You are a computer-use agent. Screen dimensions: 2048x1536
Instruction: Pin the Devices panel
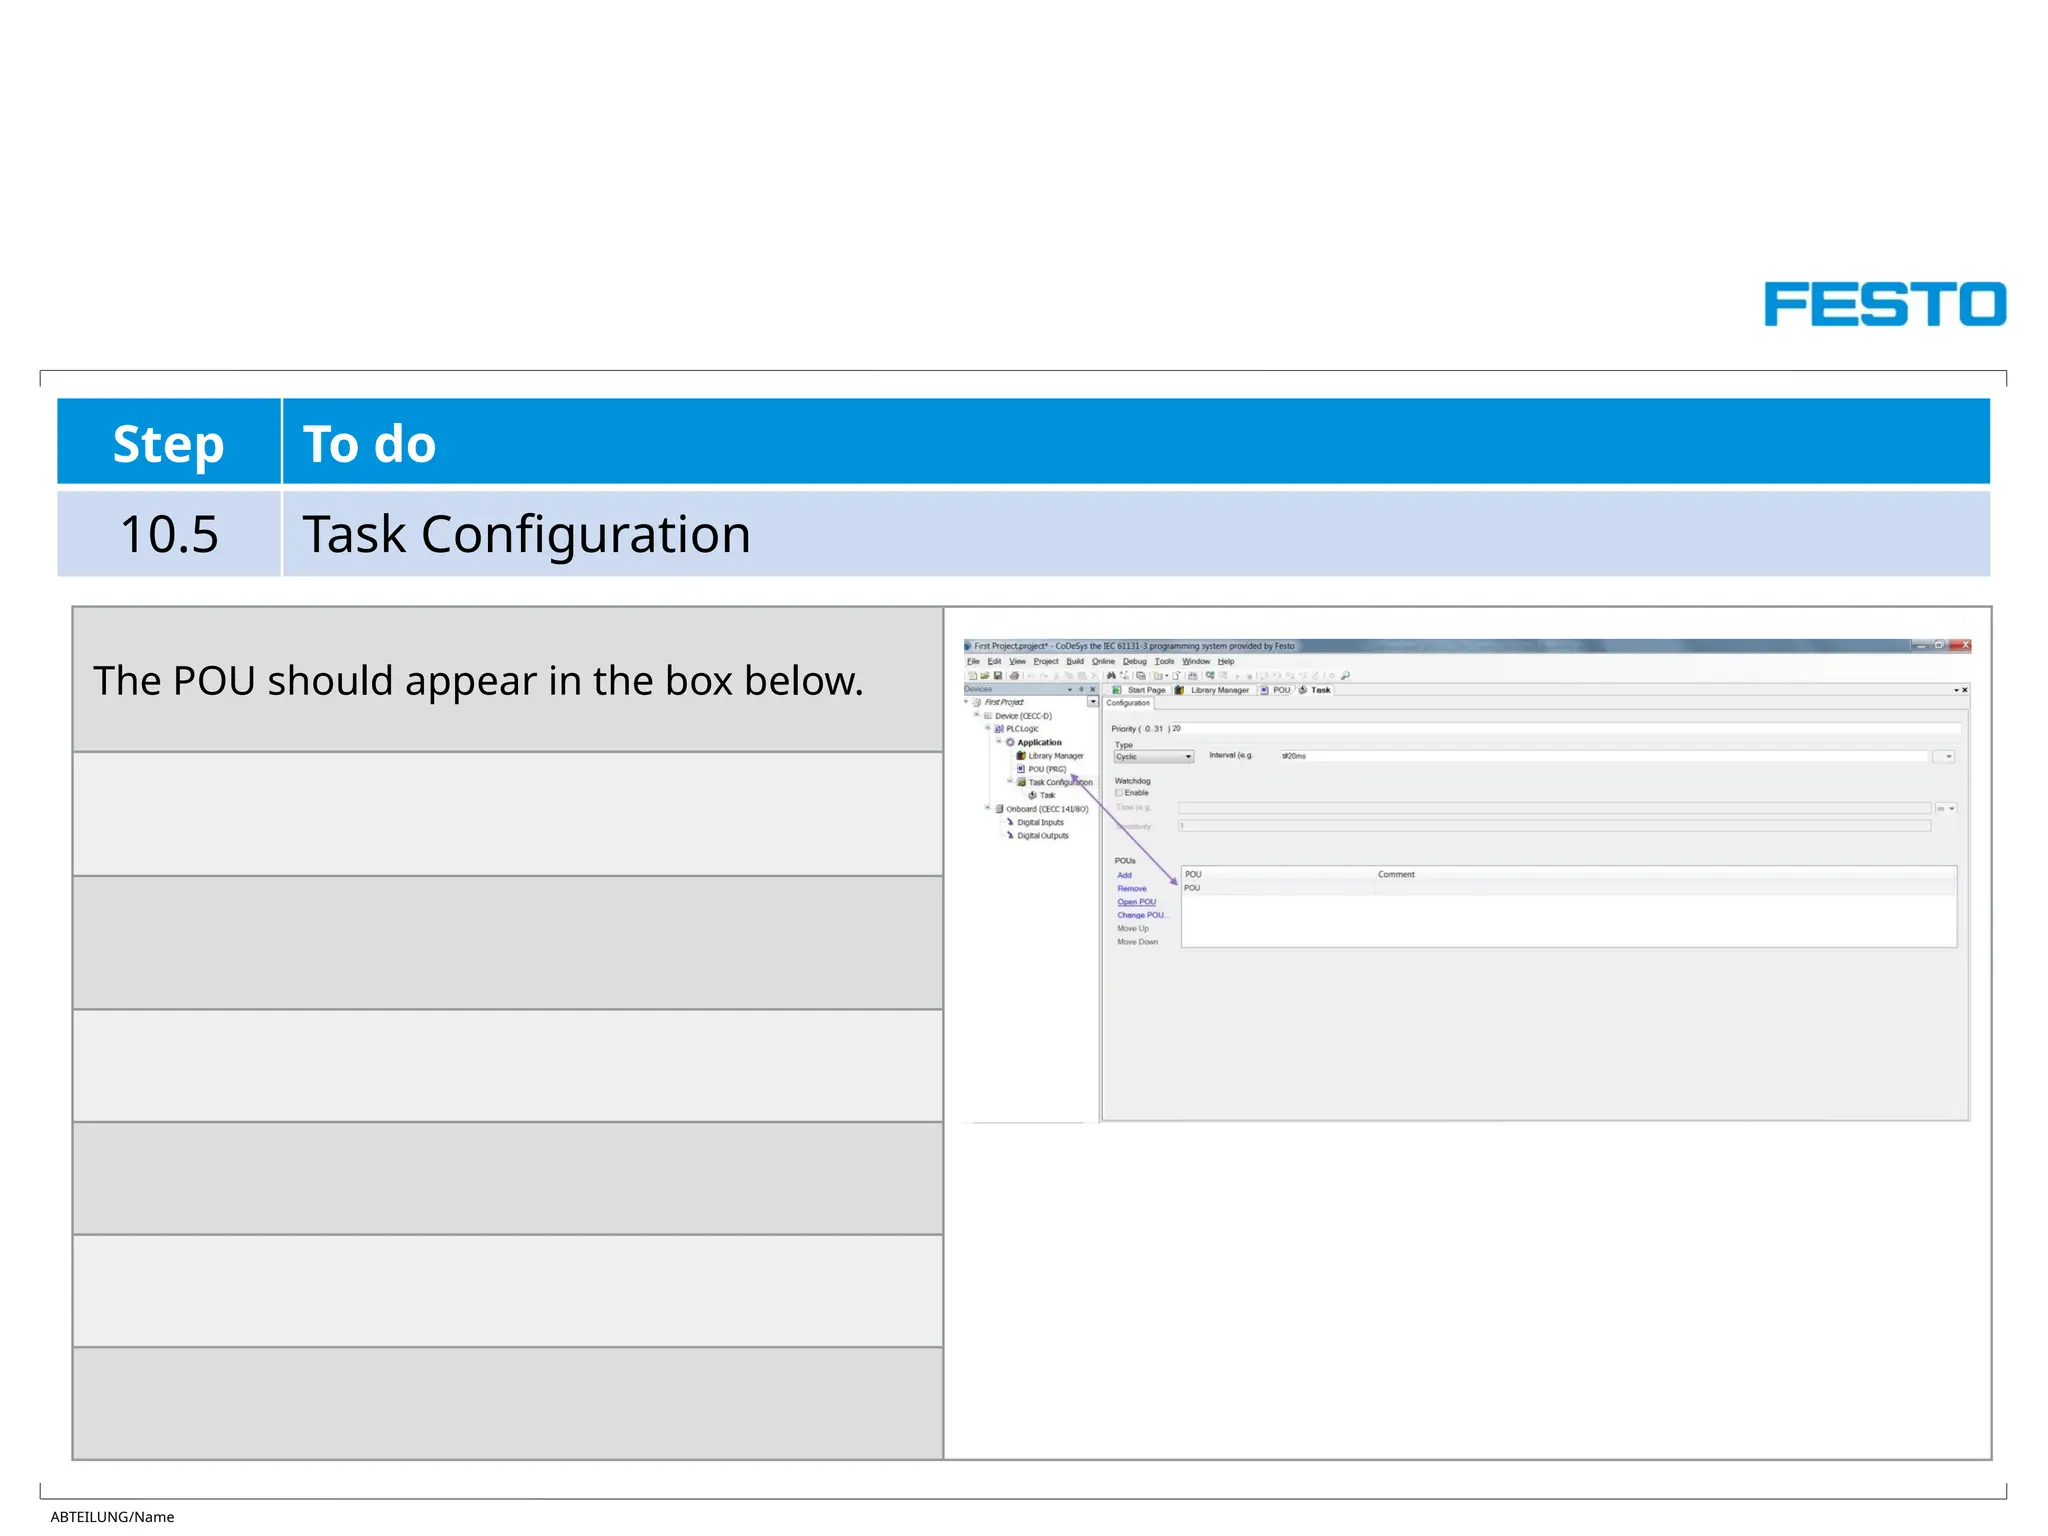[x=1081, y=689]
